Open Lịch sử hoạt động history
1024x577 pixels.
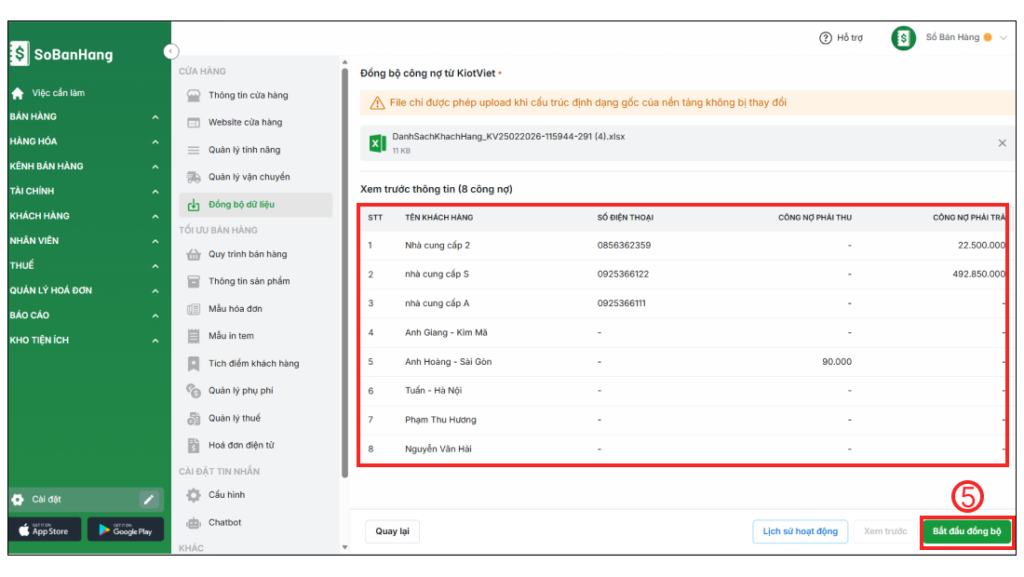click(800, 531)
